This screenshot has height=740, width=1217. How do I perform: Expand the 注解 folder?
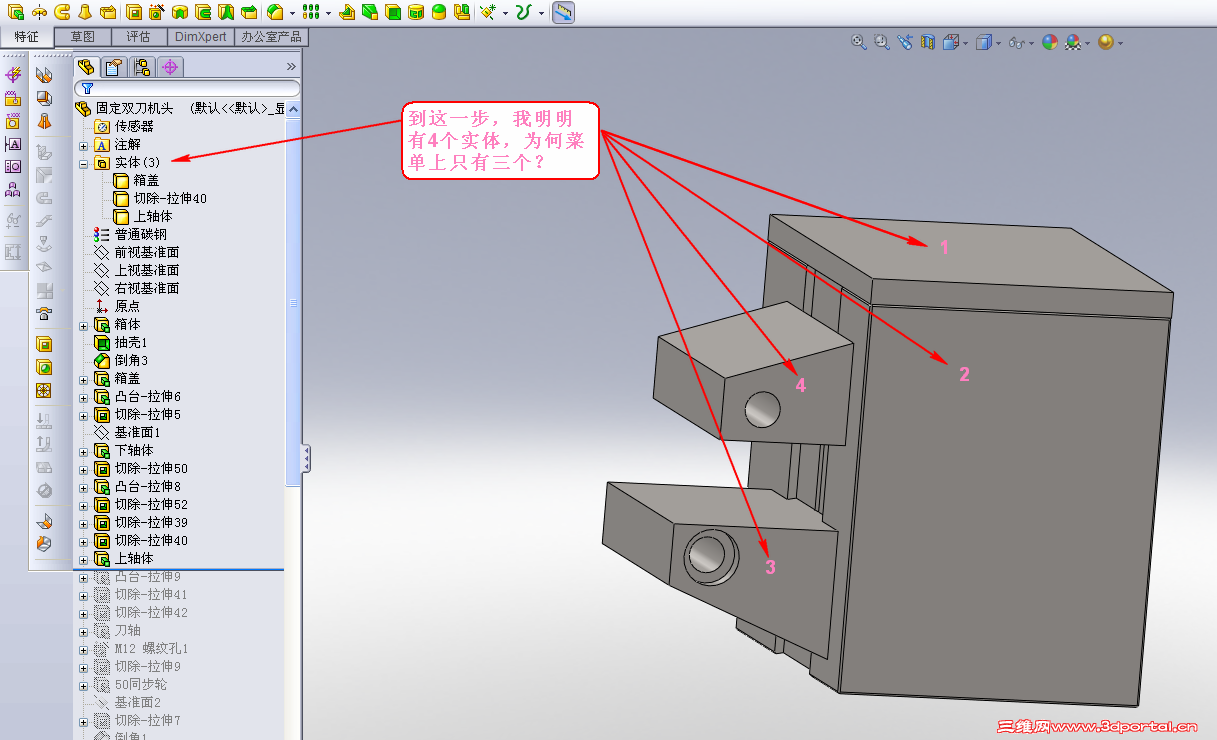tap(84, 145)
